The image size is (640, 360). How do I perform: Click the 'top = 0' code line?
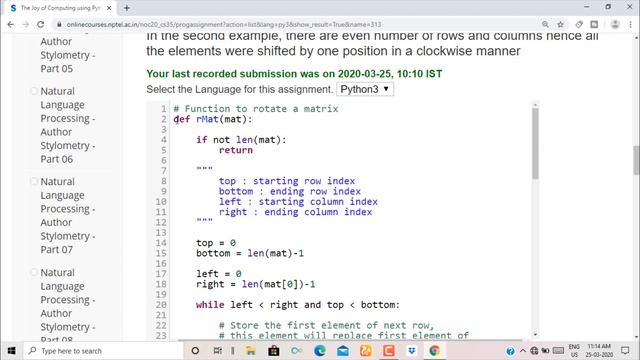click(x=216, y=243)
